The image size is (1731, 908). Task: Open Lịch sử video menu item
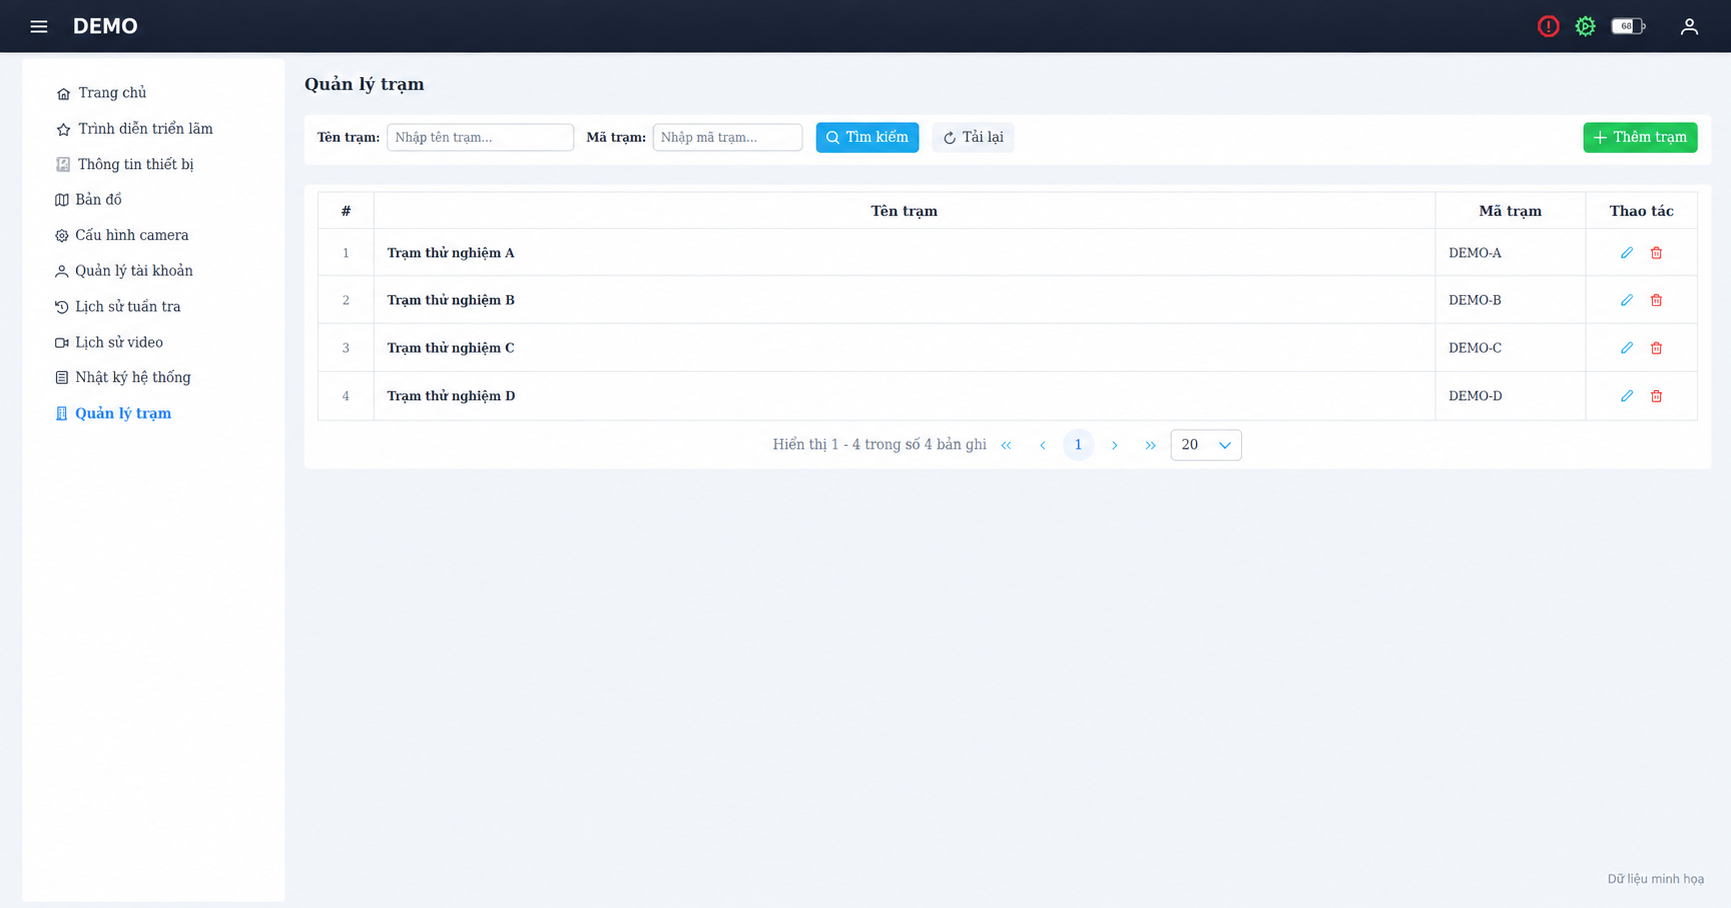(109, 342)
